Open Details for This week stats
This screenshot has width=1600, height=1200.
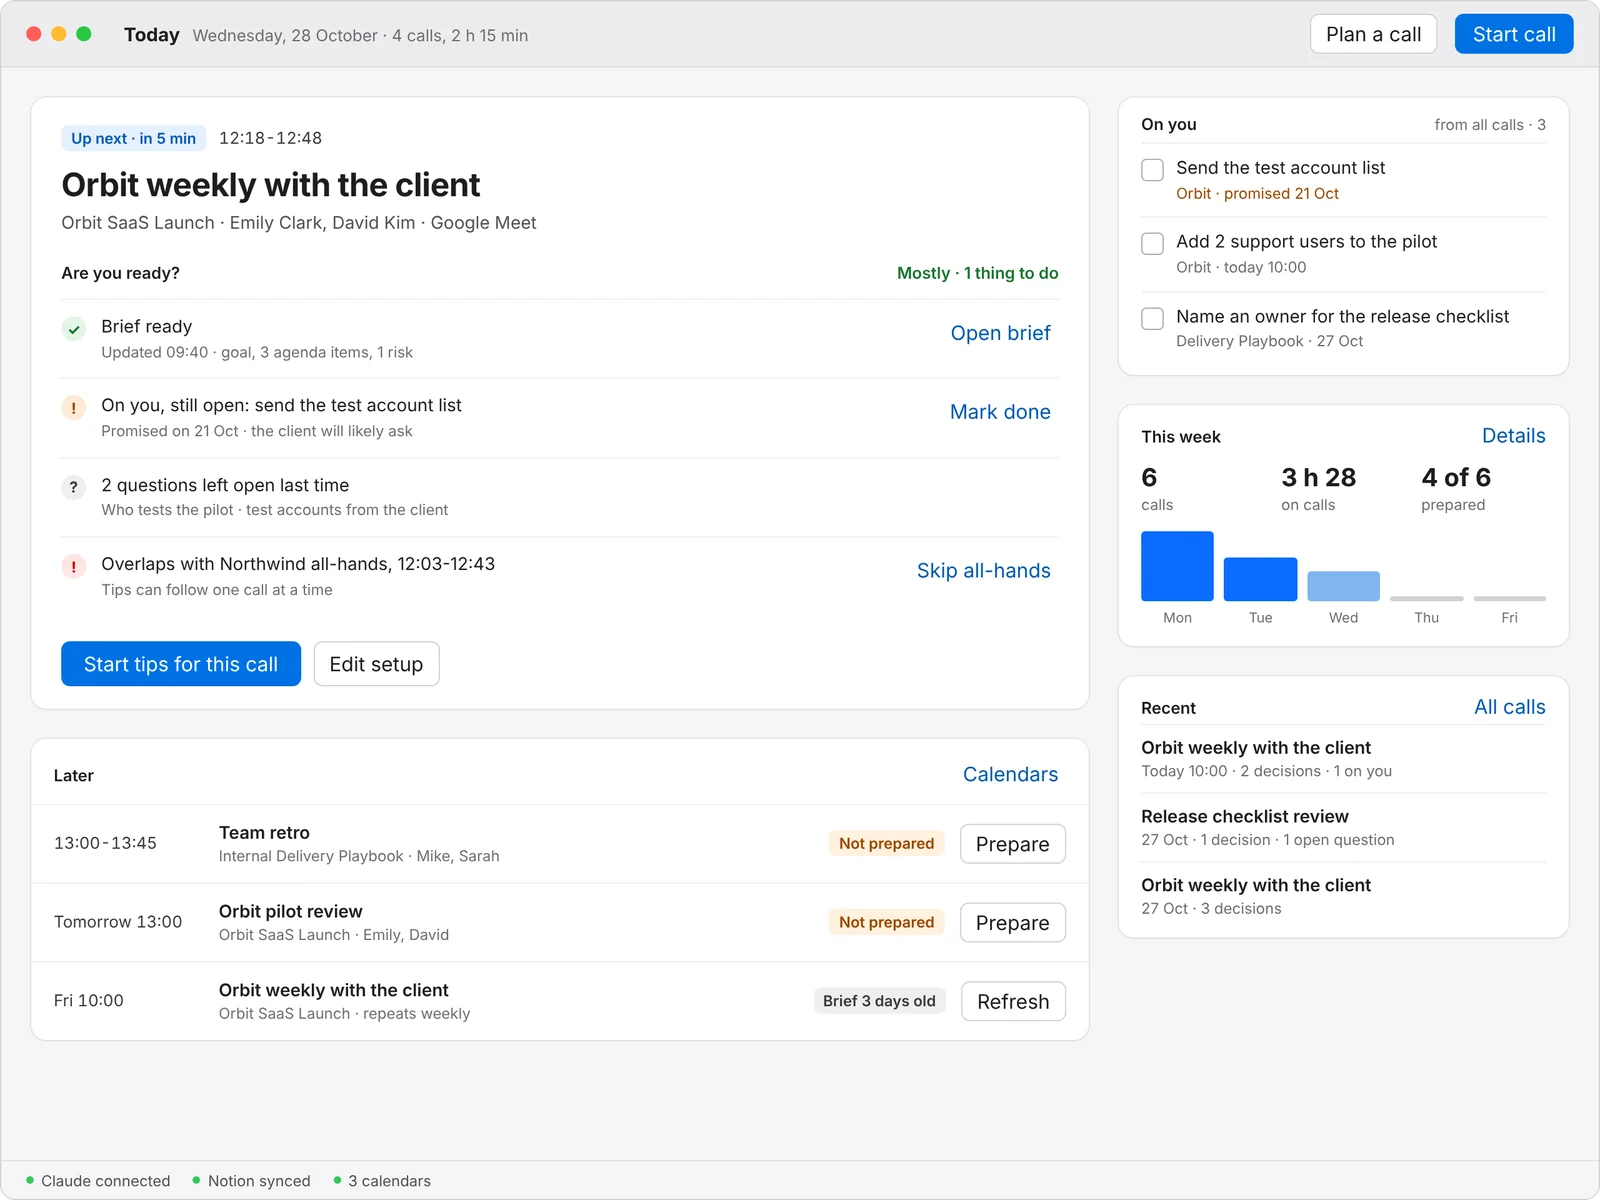pyautogui.click(x=1513, y=436)
